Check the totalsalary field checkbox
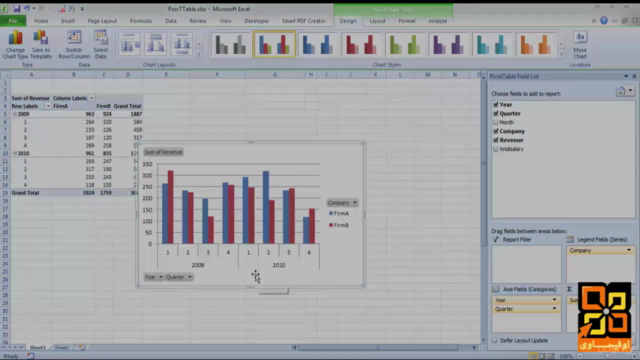This screenshot has height=360, width=640. [x=496, y=149]
